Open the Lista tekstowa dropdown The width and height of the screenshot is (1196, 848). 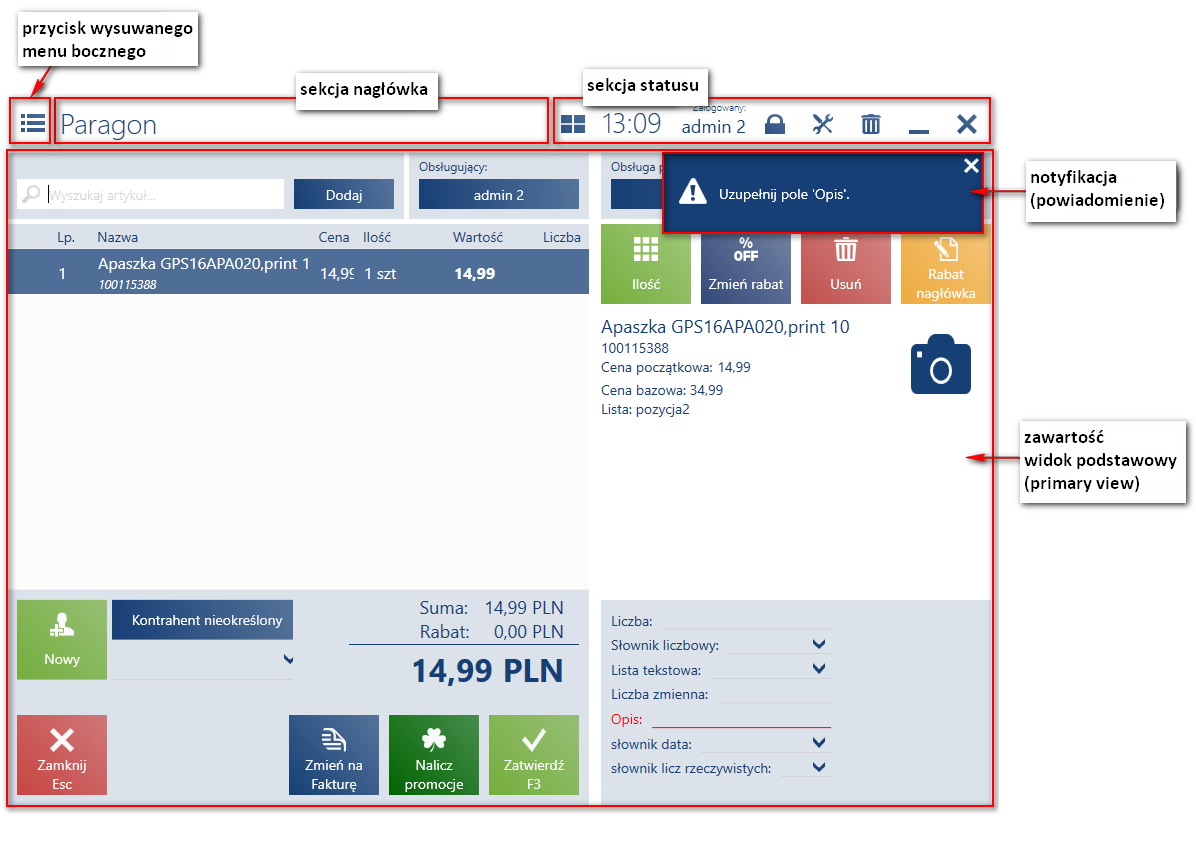coord(818,669)
